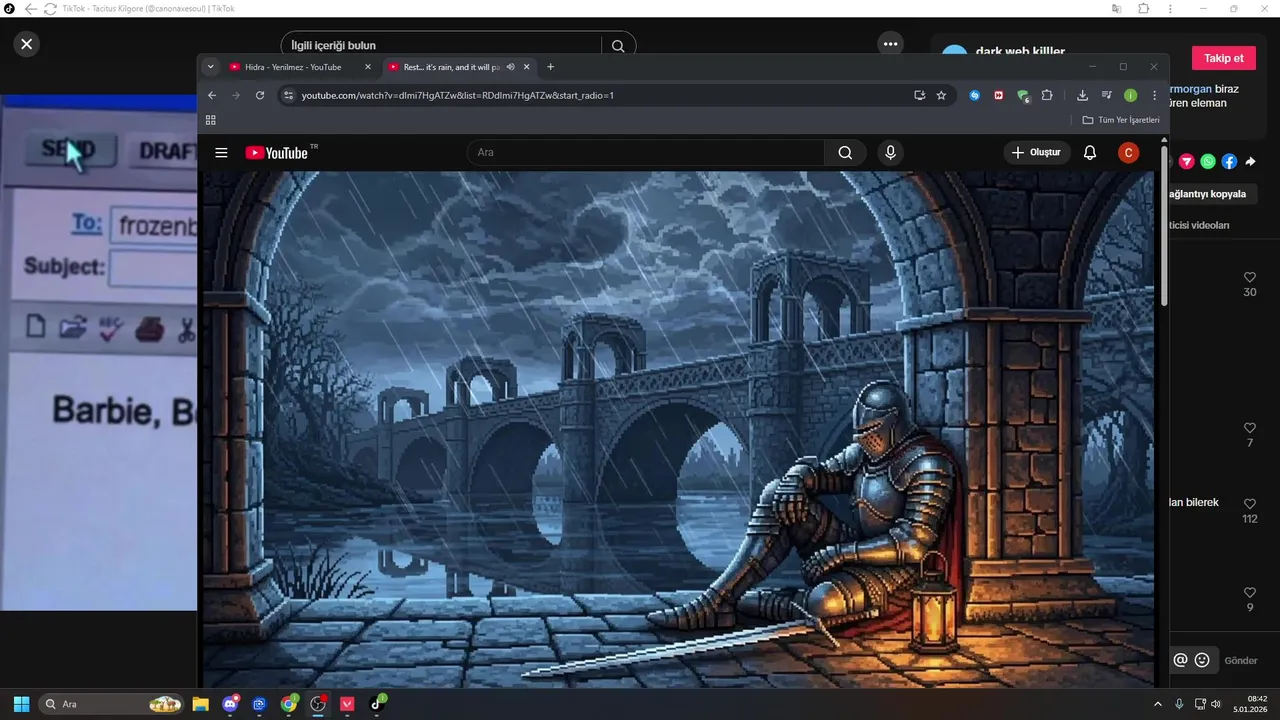Click the 'Takip et' follow button
The image size is (1280, 720).
1224,58
